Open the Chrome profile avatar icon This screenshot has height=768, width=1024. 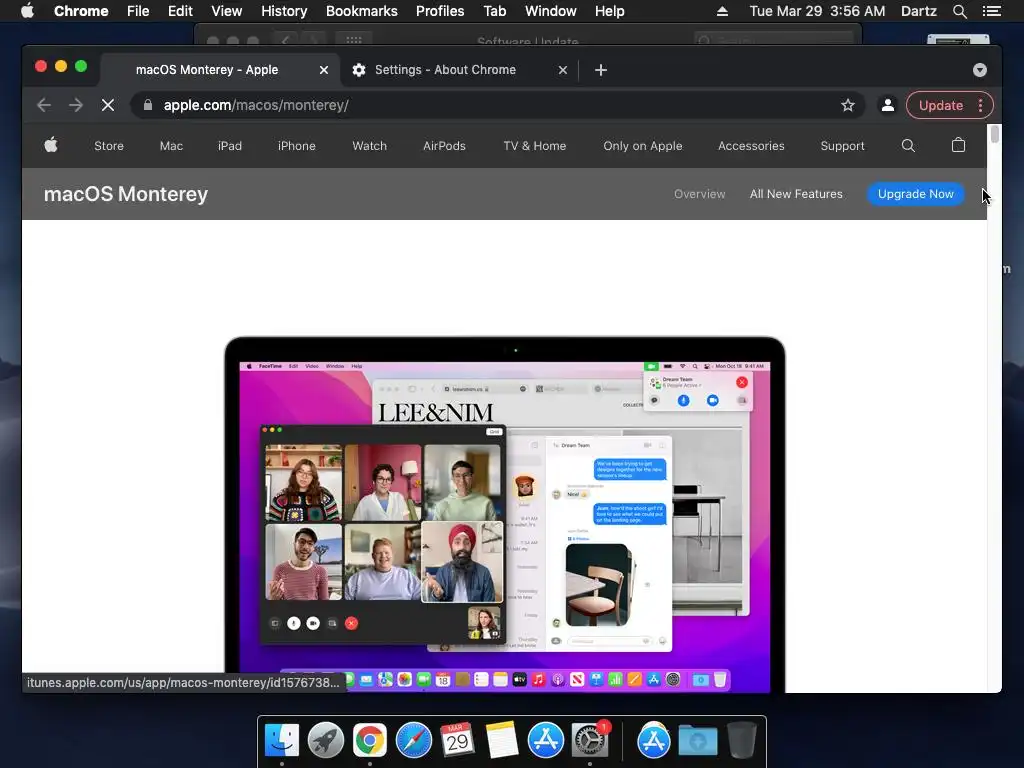(x=888, y=105)
